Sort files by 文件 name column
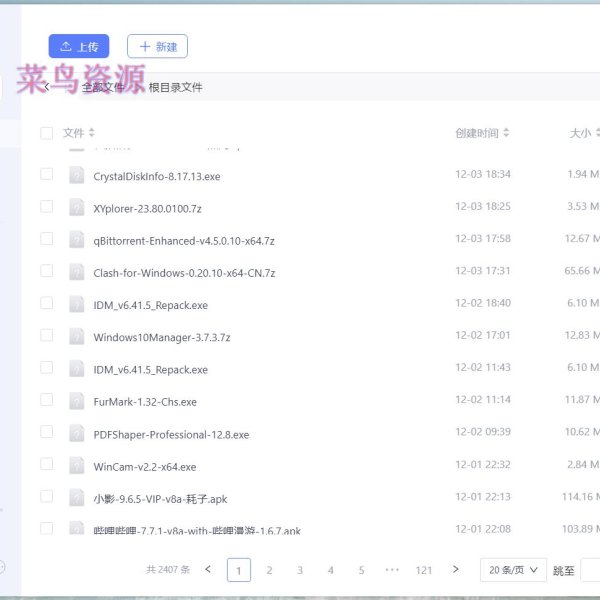 [x=78, y=133]
